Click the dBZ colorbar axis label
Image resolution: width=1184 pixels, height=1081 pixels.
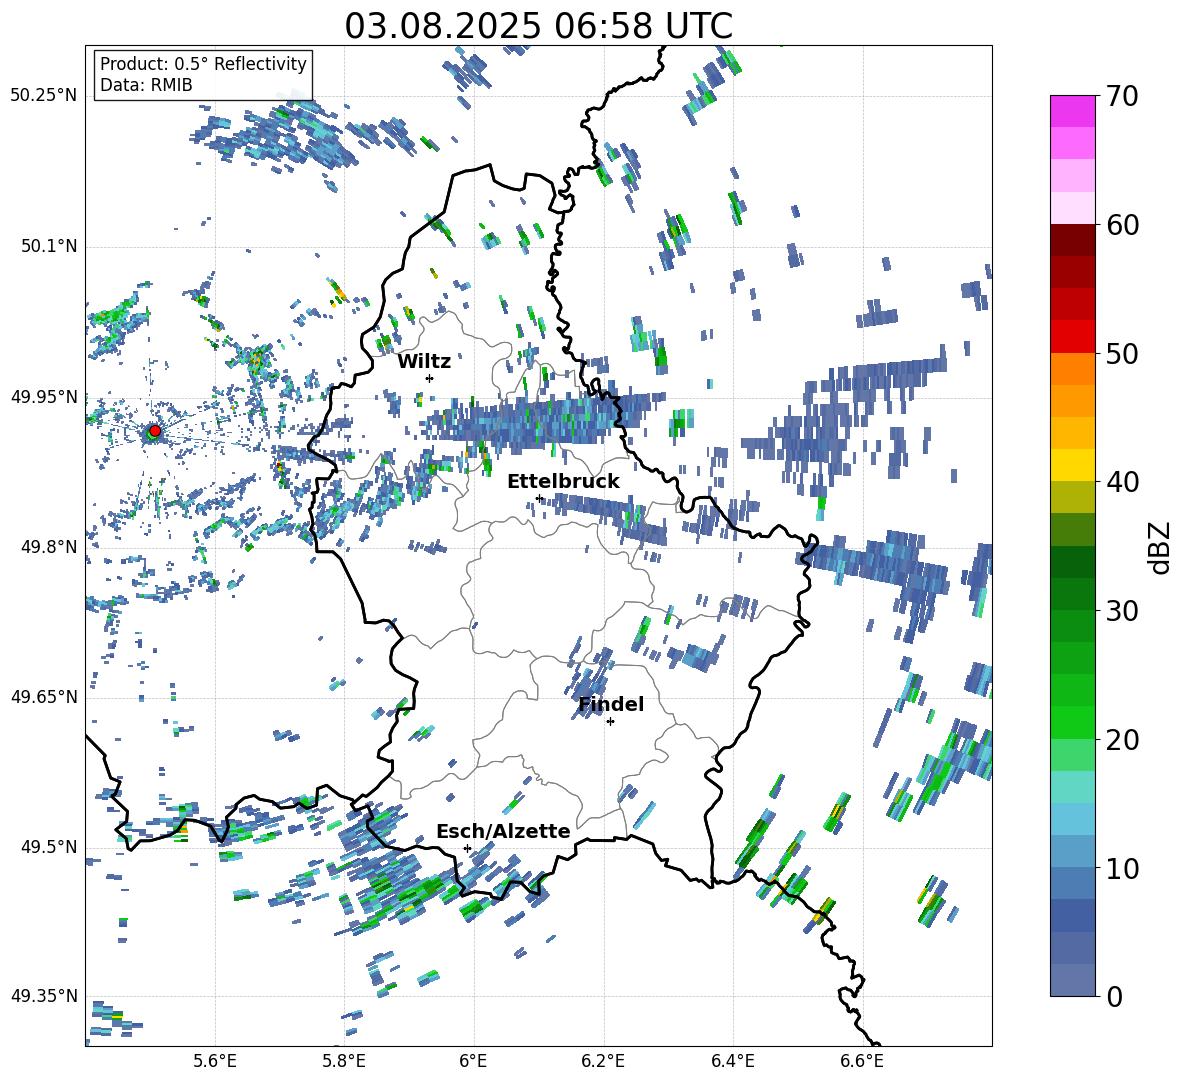tap(1161, 547)
